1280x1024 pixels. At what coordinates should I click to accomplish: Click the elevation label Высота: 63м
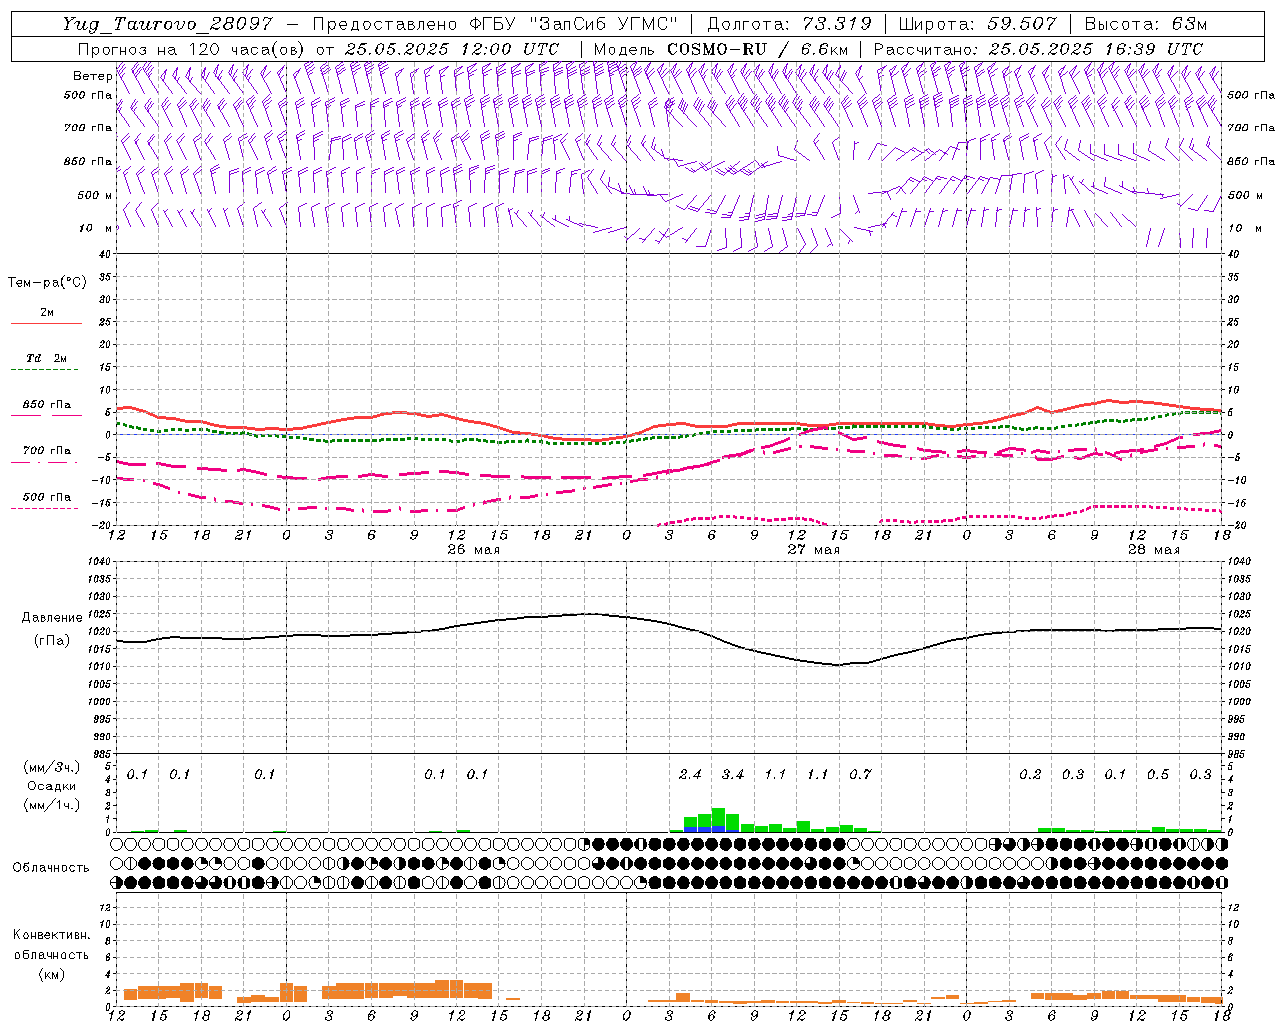coord(1145,24)
